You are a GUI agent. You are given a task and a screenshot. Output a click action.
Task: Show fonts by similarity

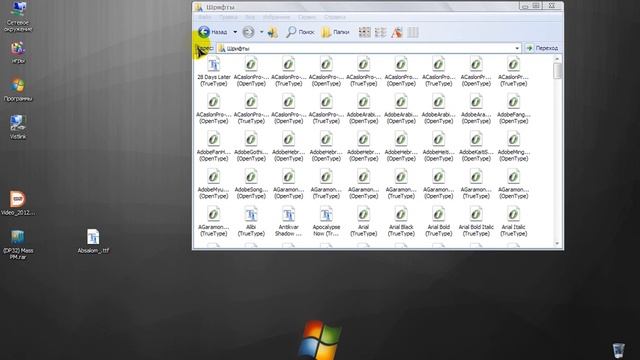(397, 32)
